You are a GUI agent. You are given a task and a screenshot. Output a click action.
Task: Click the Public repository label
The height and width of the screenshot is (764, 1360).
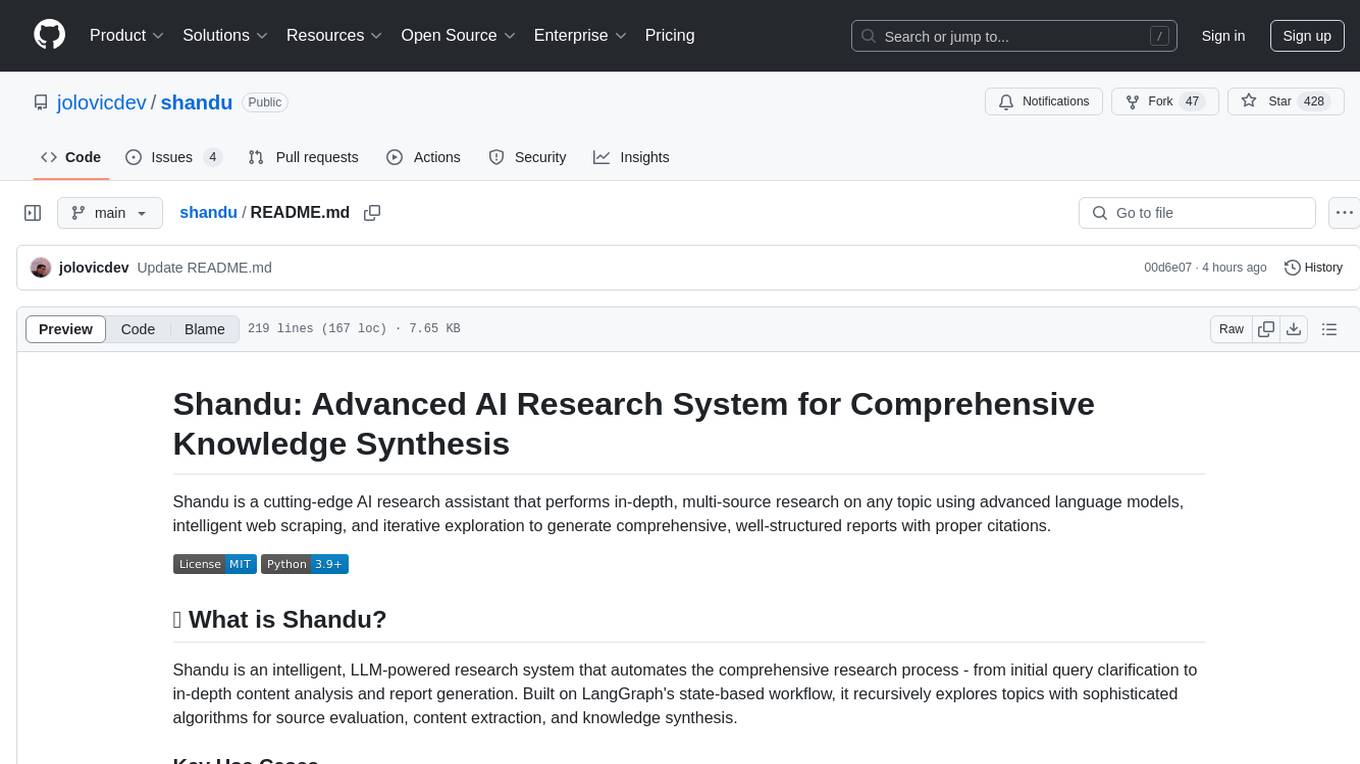pos(265,102)
